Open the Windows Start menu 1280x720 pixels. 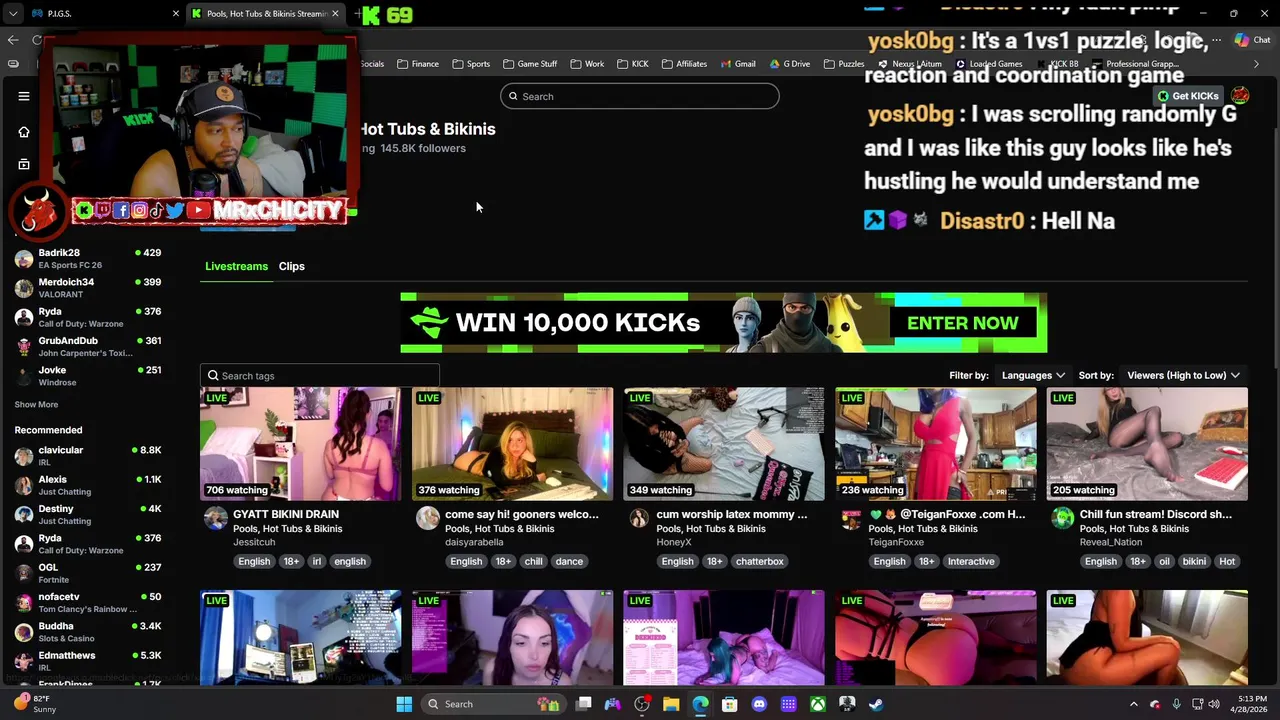(404, 704)
